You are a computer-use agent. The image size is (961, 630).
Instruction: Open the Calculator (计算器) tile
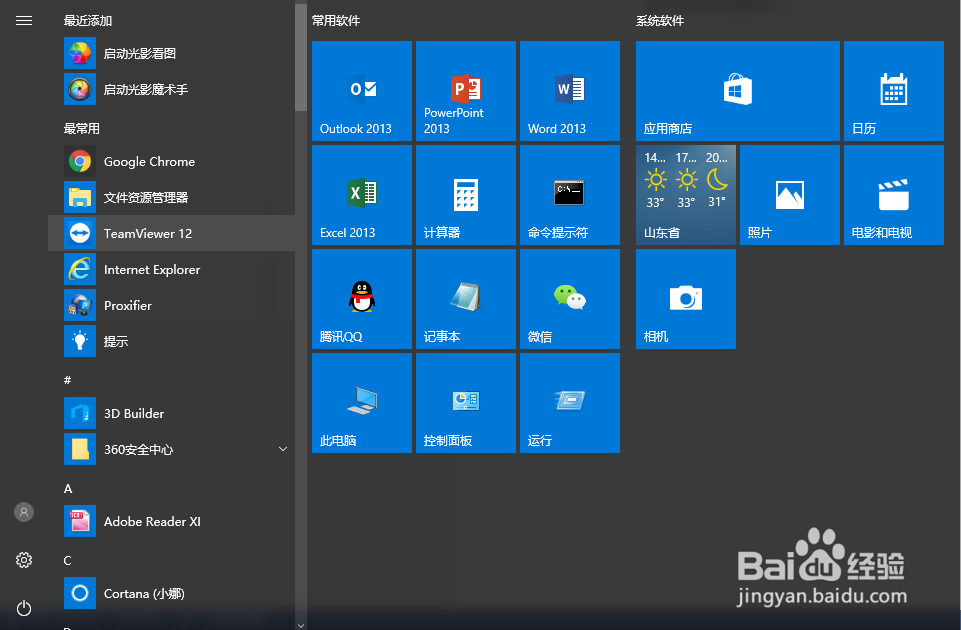pyautogui.click(x=465, y=195)
